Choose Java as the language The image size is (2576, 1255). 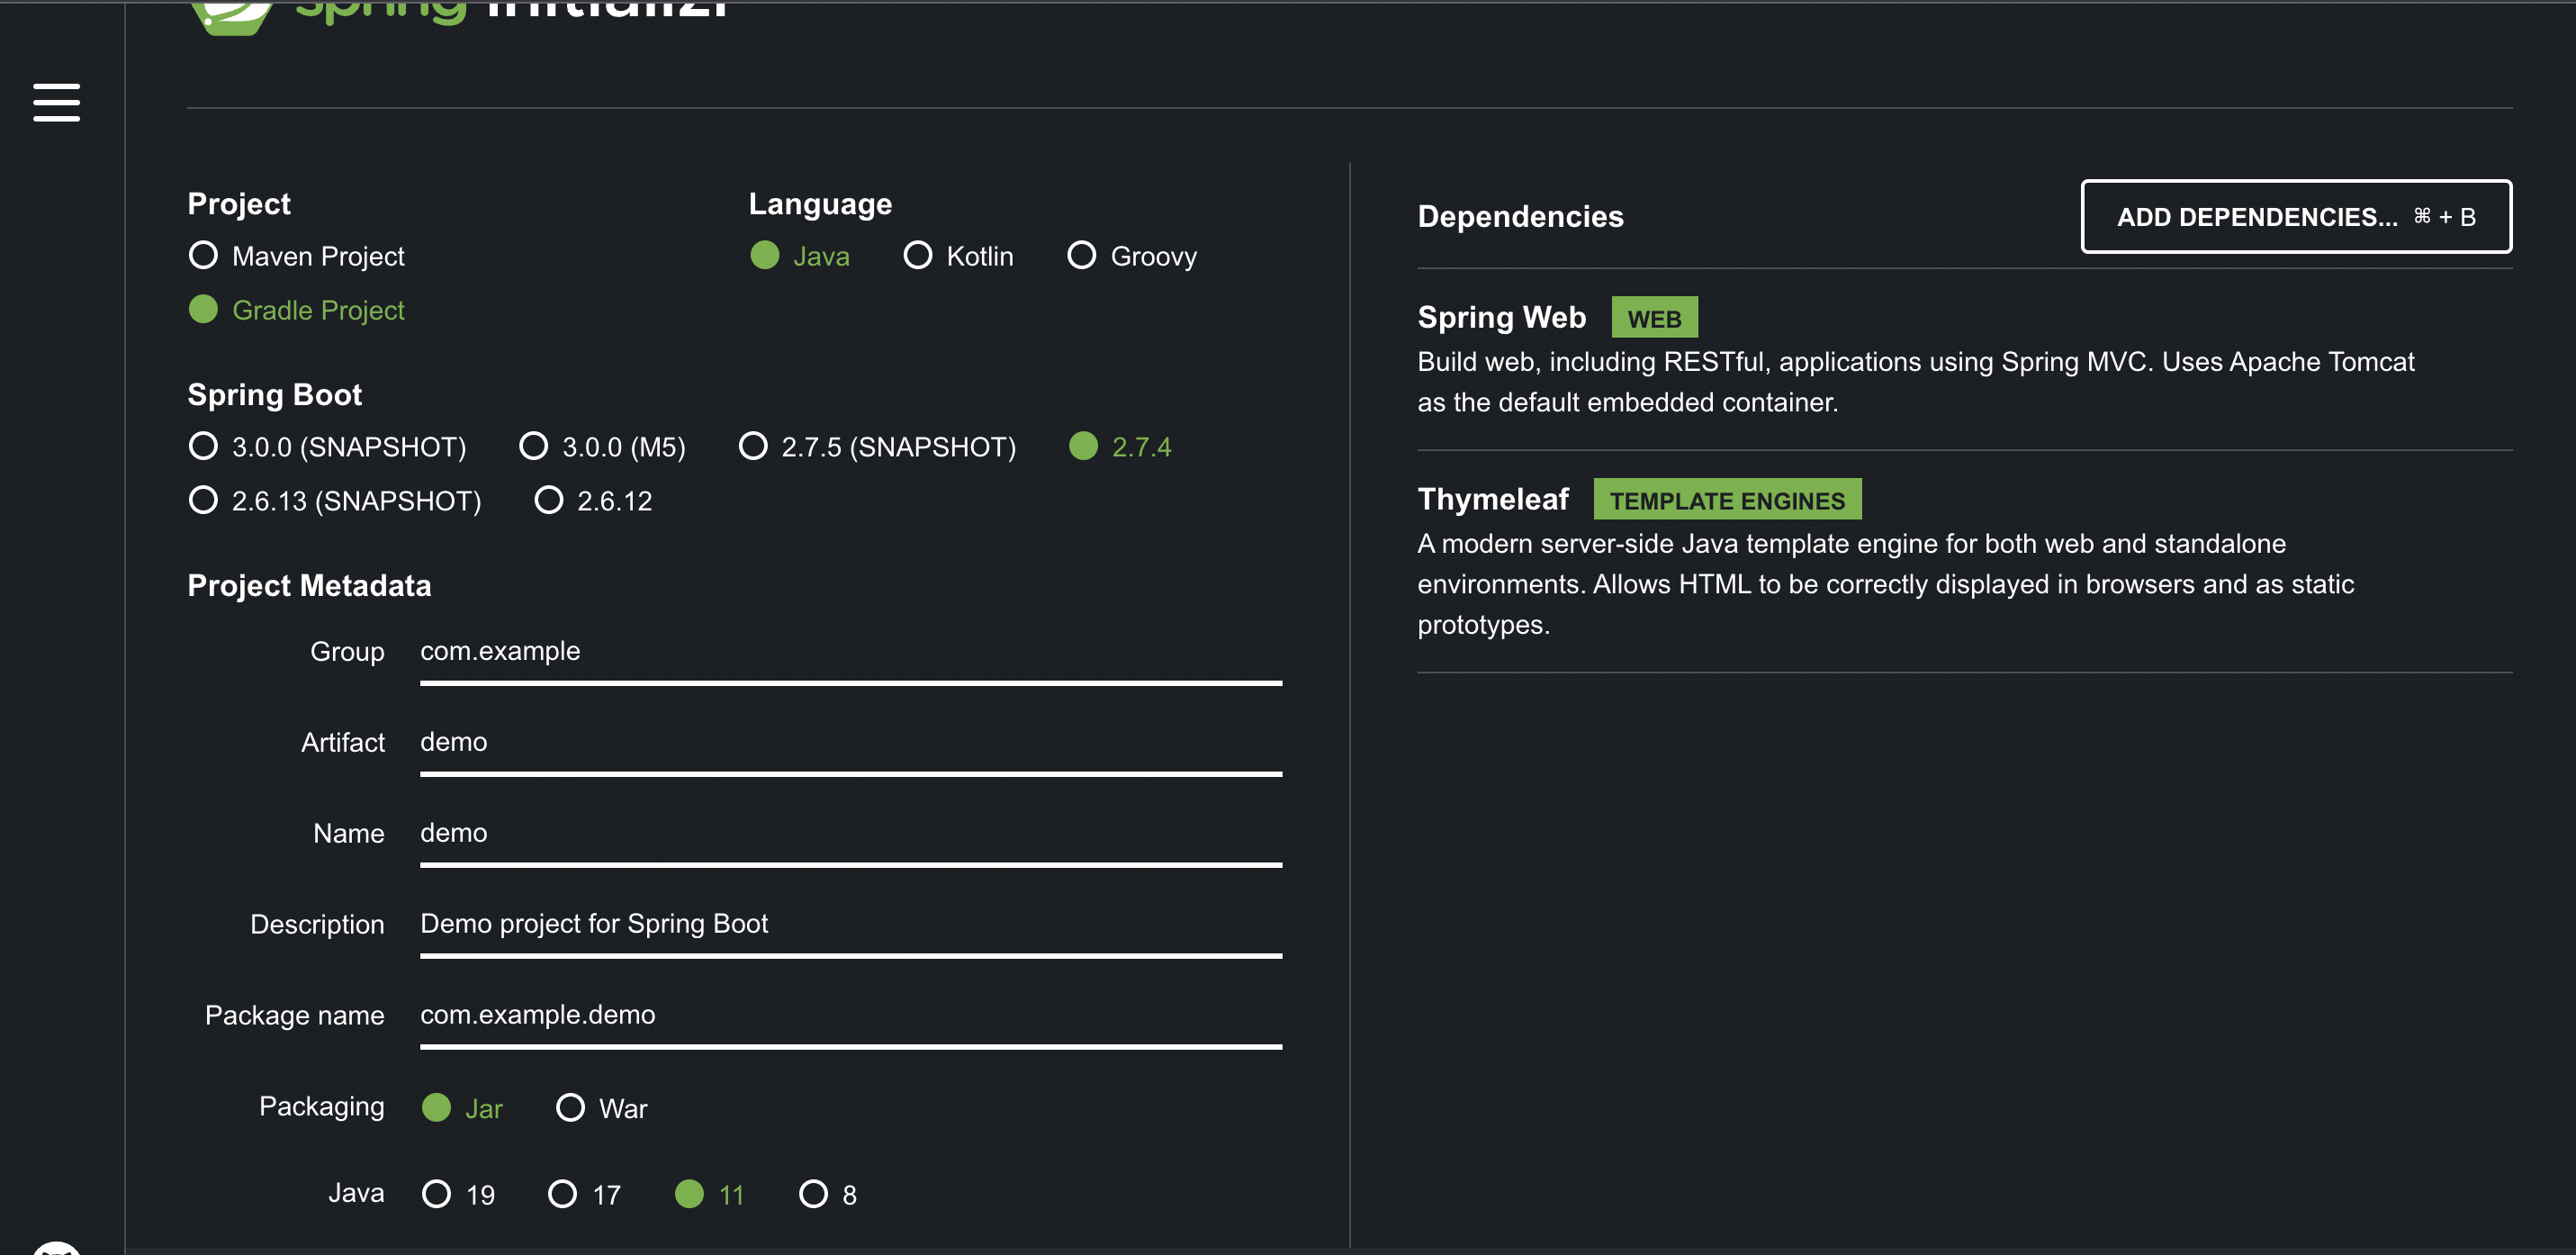pos(800,256)
